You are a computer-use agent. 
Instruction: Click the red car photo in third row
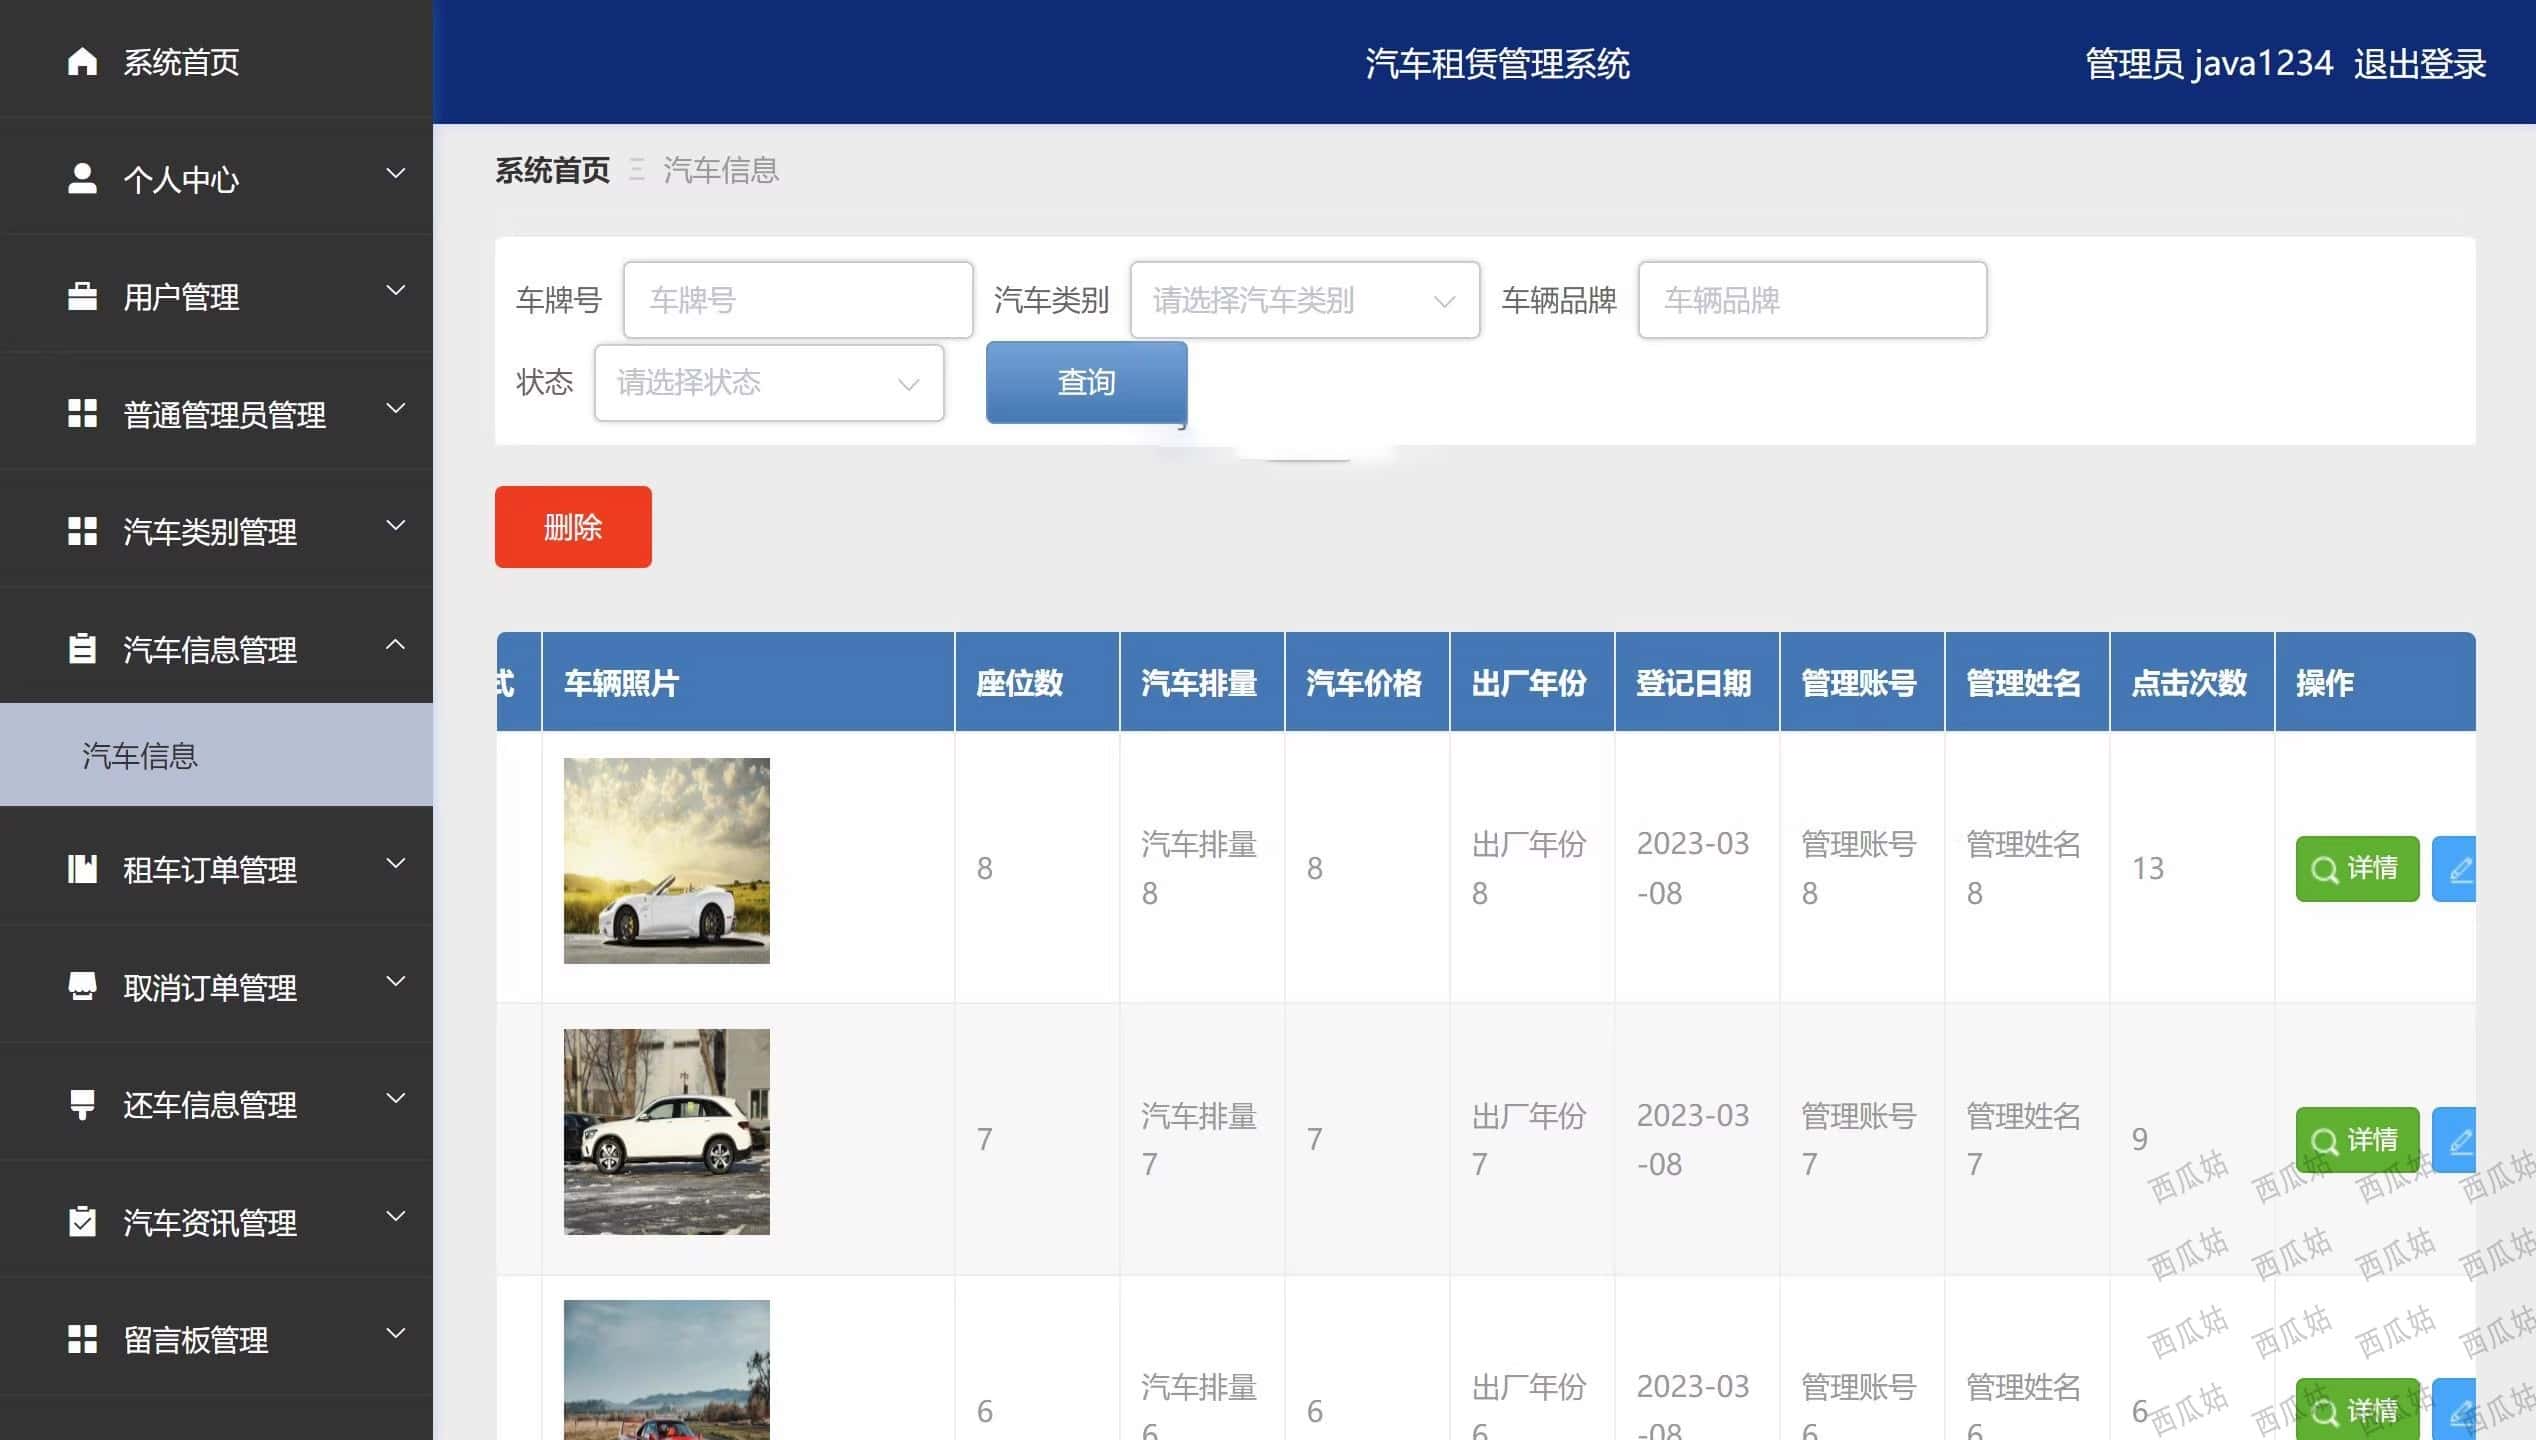pyautogui.click(x=667, y=1370)
